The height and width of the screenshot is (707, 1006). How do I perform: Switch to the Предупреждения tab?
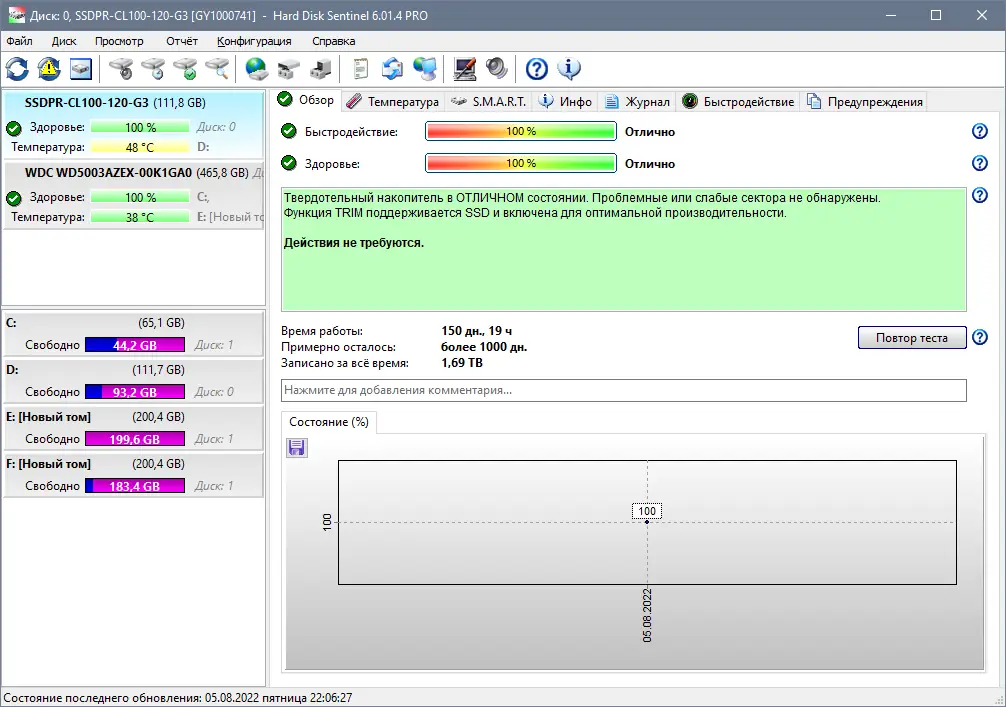click(865, 101)
